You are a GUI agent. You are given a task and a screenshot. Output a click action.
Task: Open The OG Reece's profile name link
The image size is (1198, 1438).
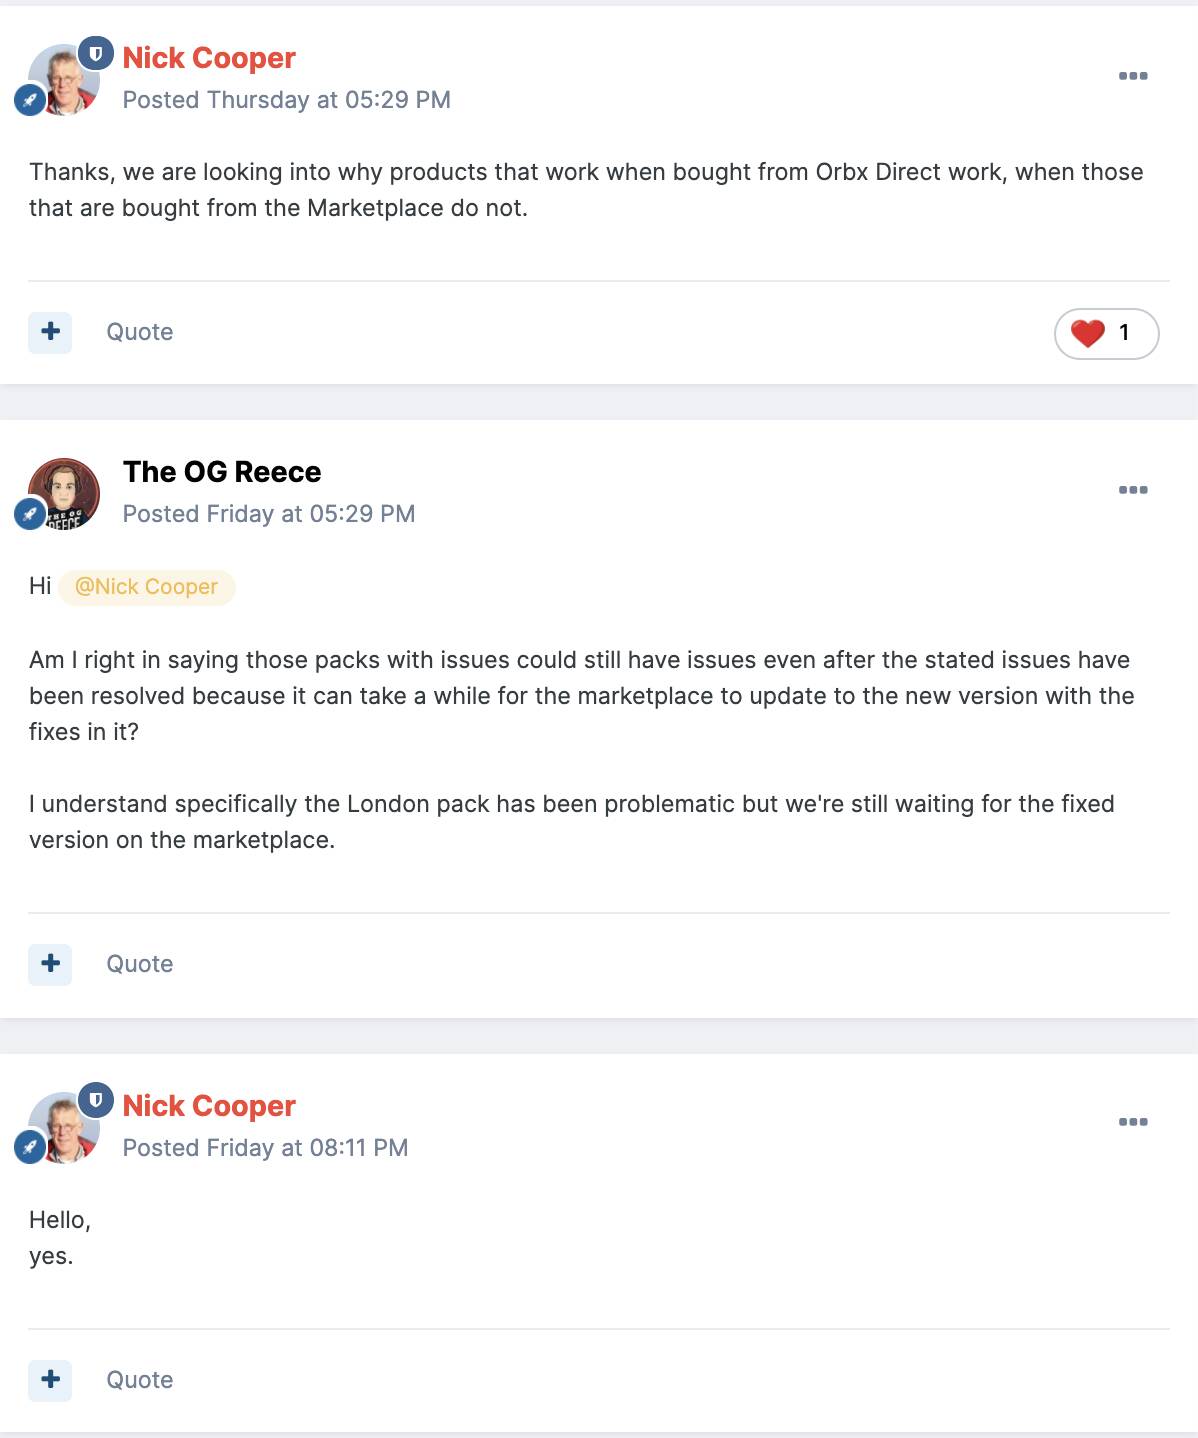[222, 472]
